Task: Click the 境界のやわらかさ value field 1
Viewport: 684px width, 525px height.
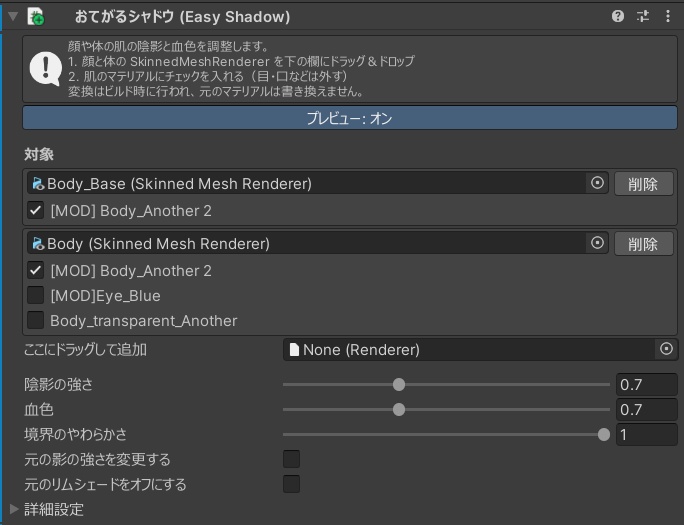Action: click(646, 434)
